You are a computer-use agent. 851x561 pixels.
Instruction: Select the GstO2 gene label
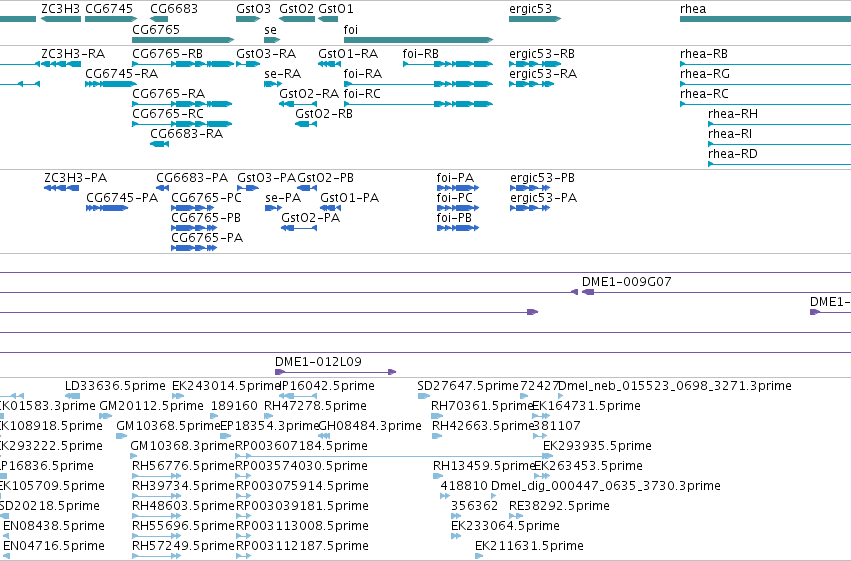point(296,9)
